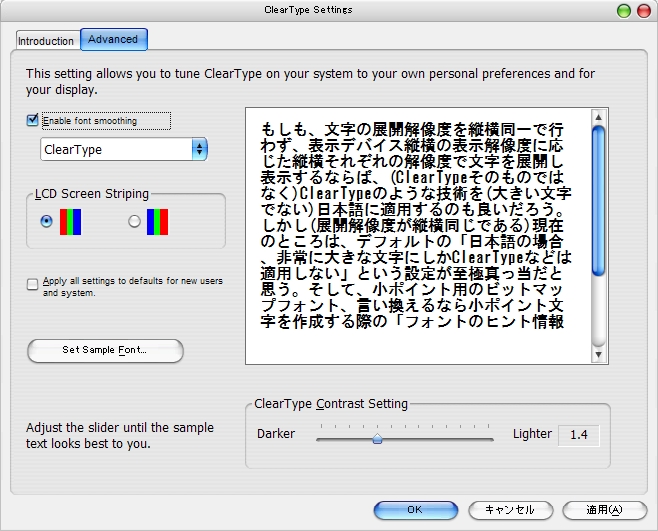Click the sample text scrollbar down arrow

click(598, 354)
